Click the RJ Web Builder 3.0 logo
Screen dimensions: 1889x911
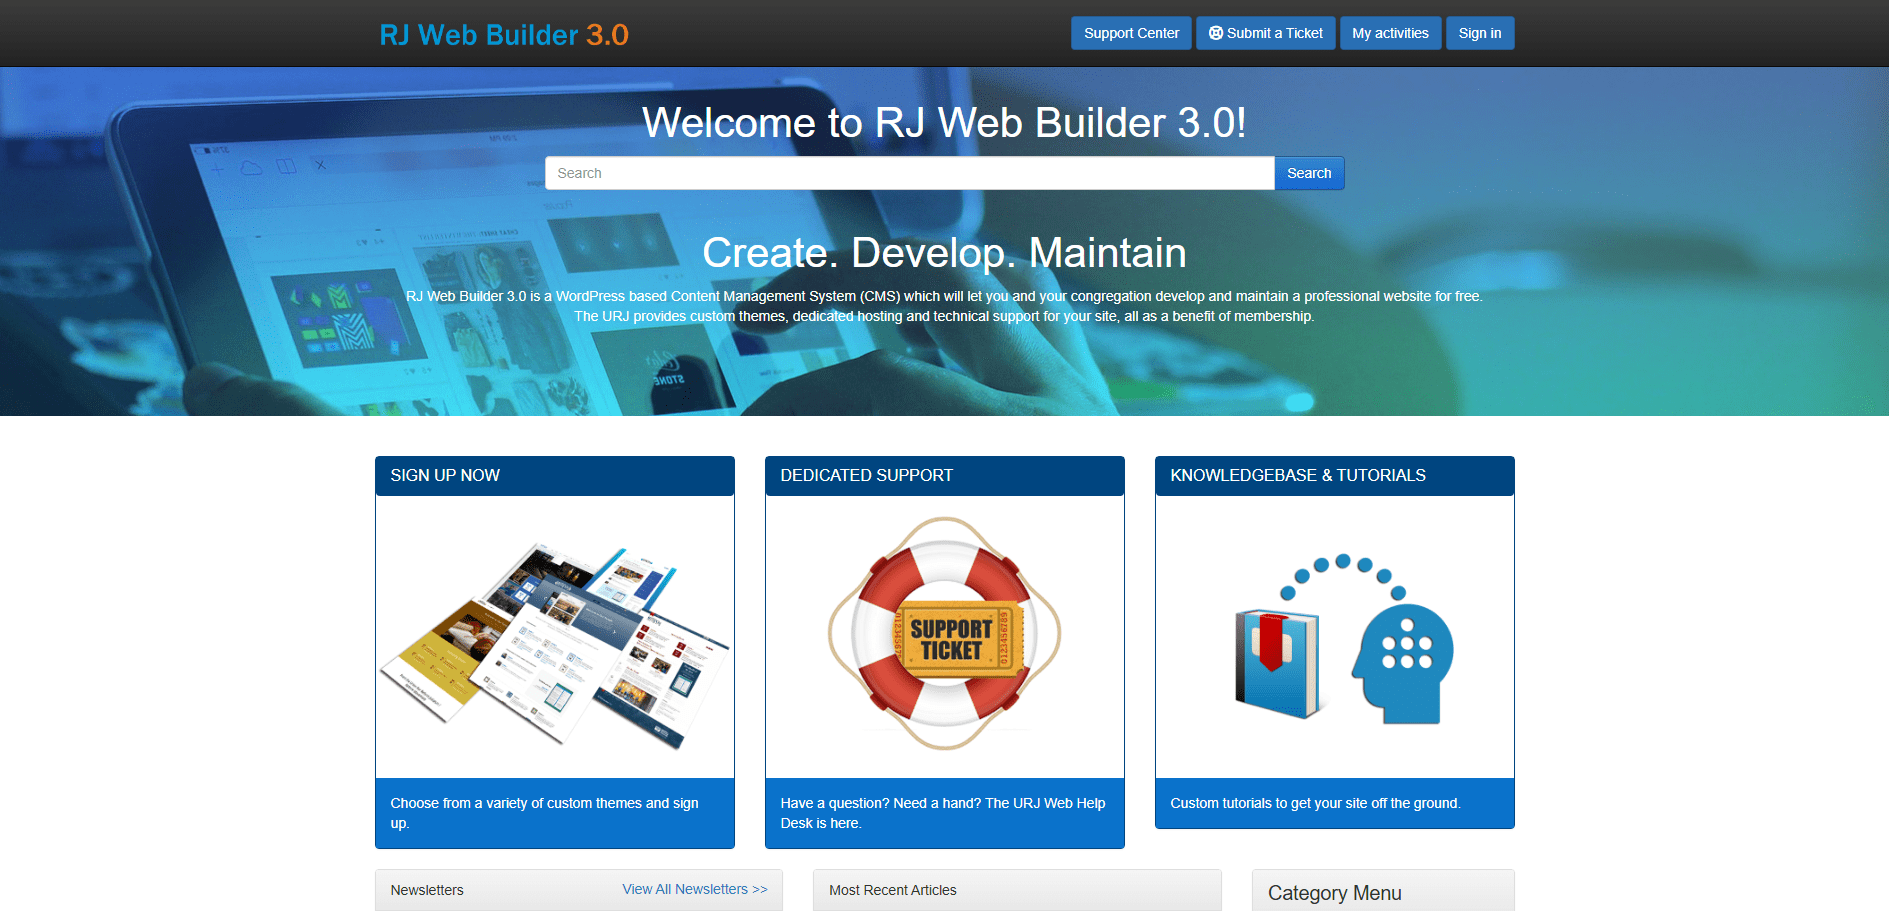(x=503, y=35)
